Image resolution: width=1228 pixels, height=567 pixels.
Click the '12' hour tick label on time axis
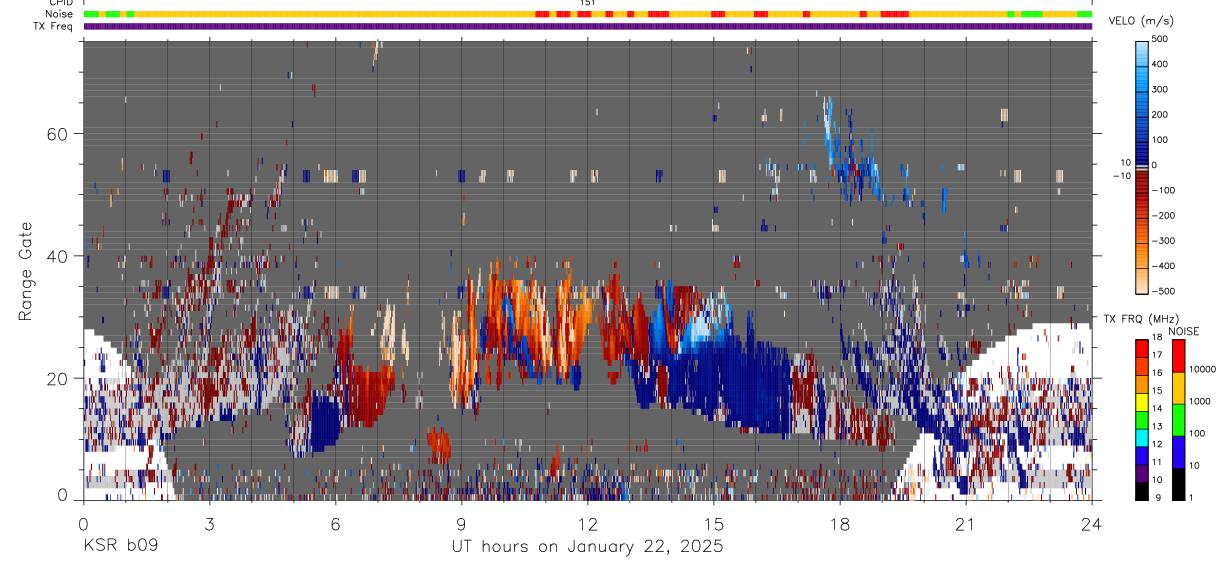pos(587,525)
